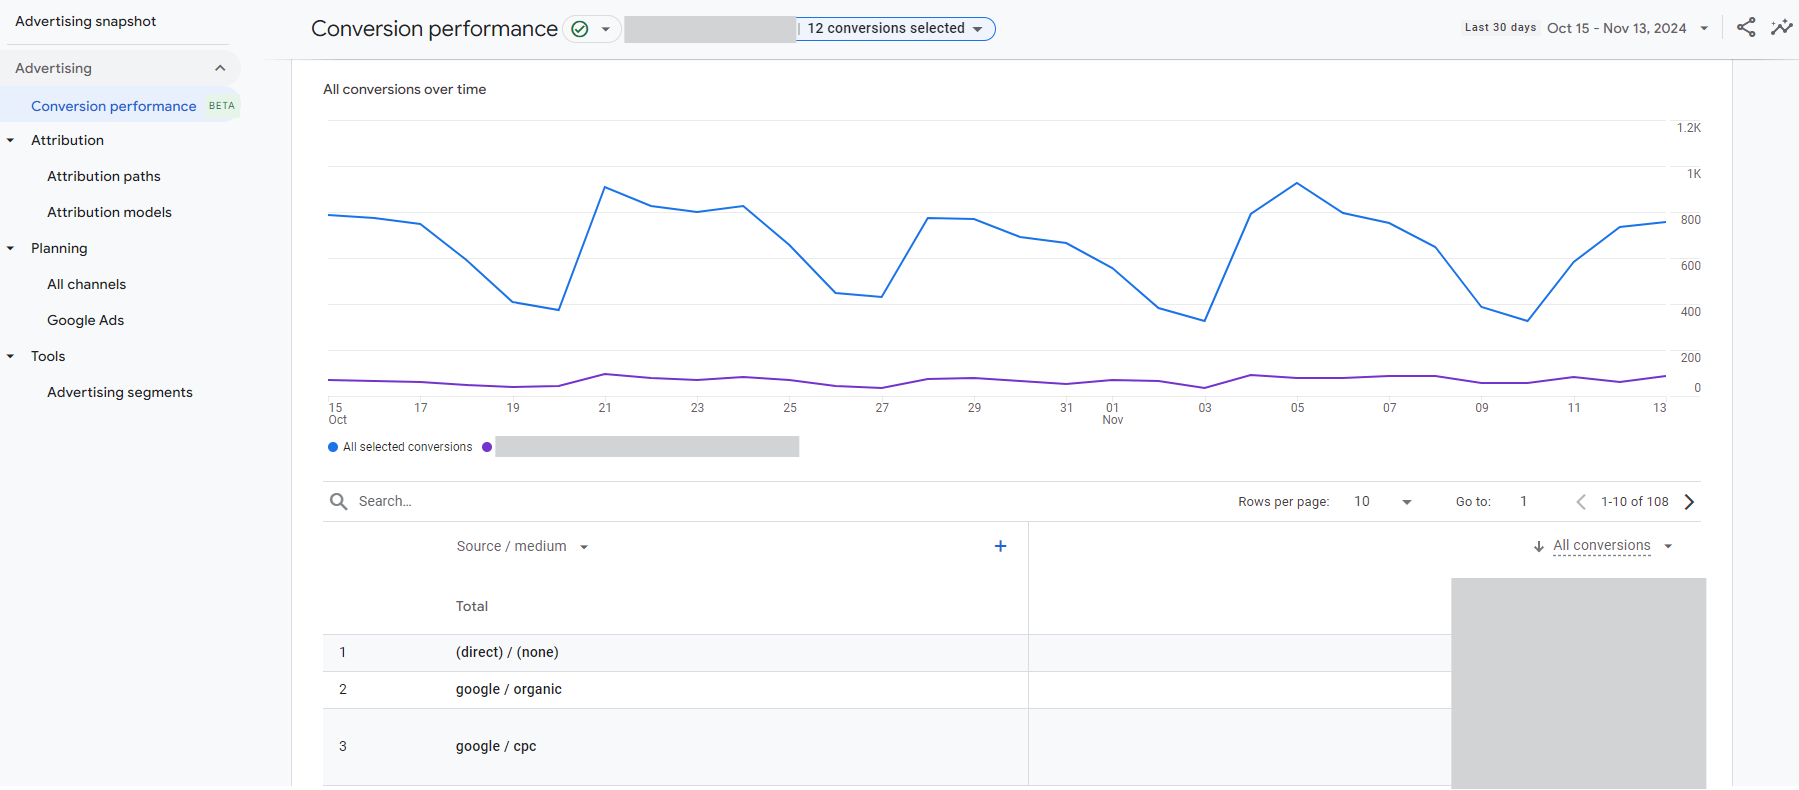Click the All conversions column header
This screenshot has height=790, width=1799.
click(x=1601, y=546)
